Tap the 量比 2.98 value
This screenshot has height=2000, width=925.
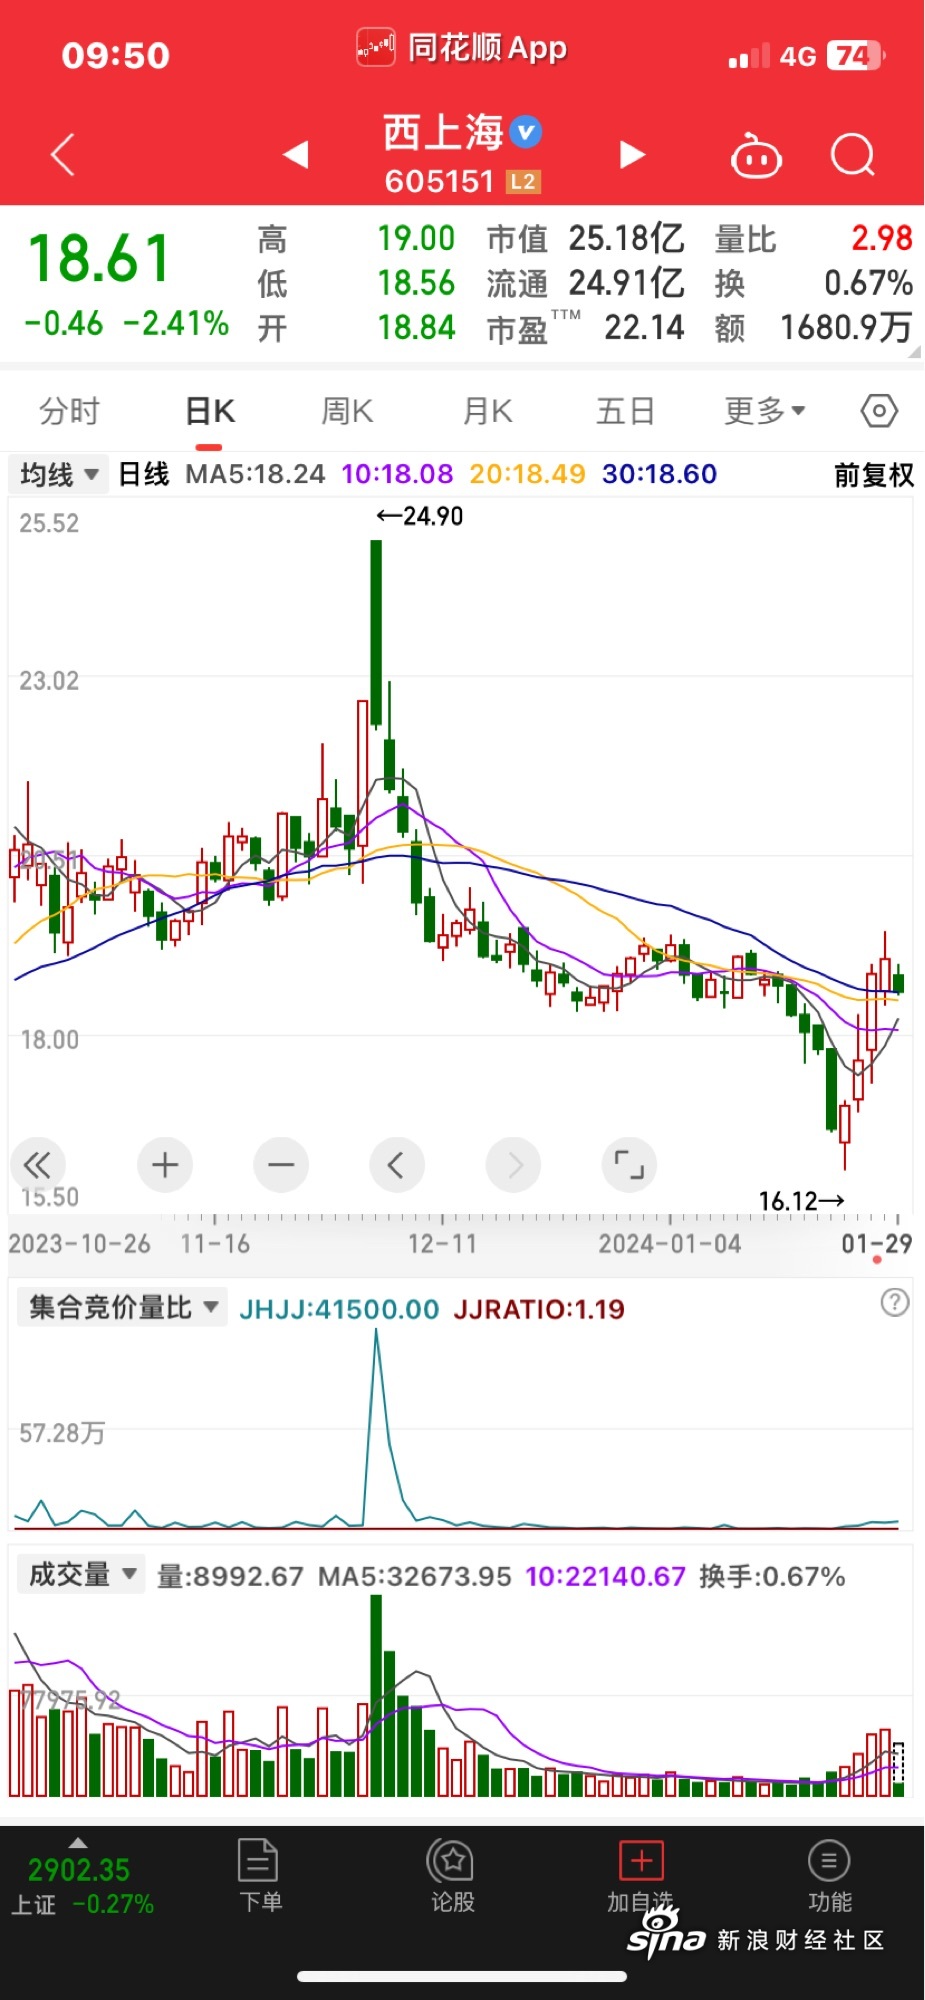tap(881, 238)
